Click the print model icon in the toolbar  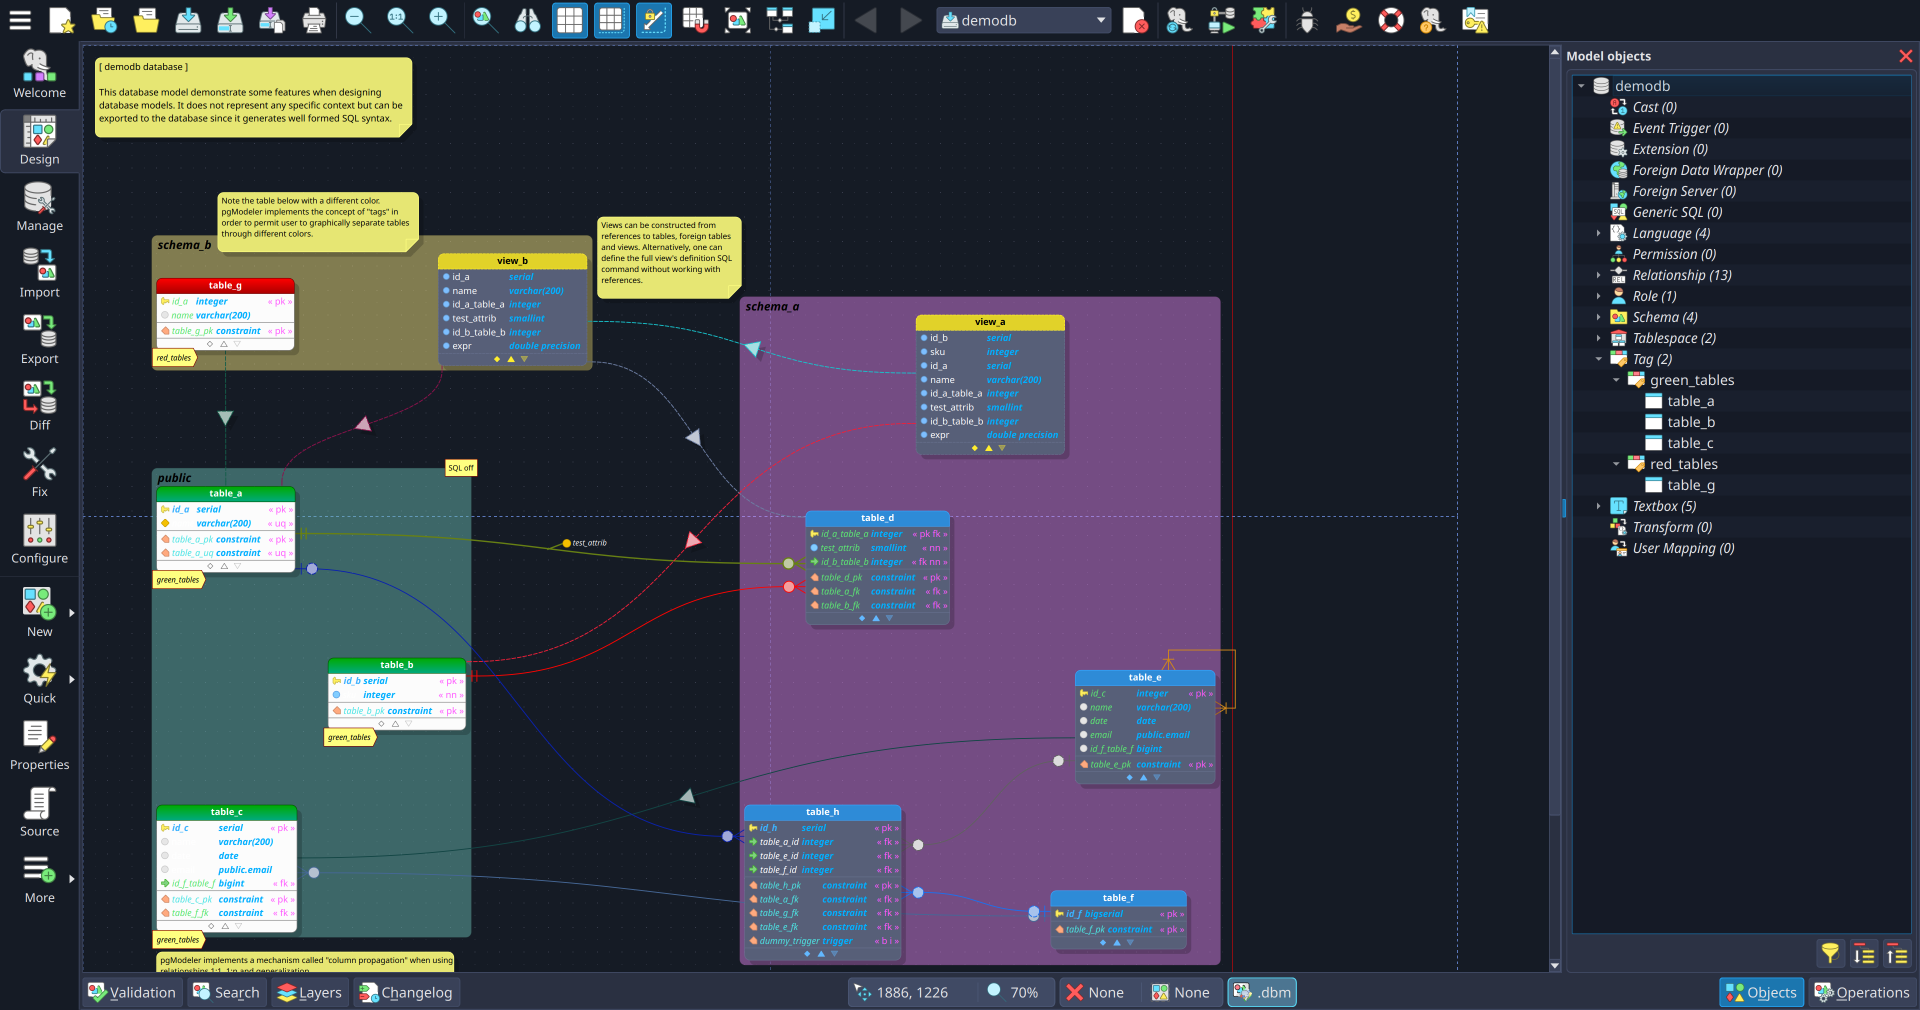[314, 20]
